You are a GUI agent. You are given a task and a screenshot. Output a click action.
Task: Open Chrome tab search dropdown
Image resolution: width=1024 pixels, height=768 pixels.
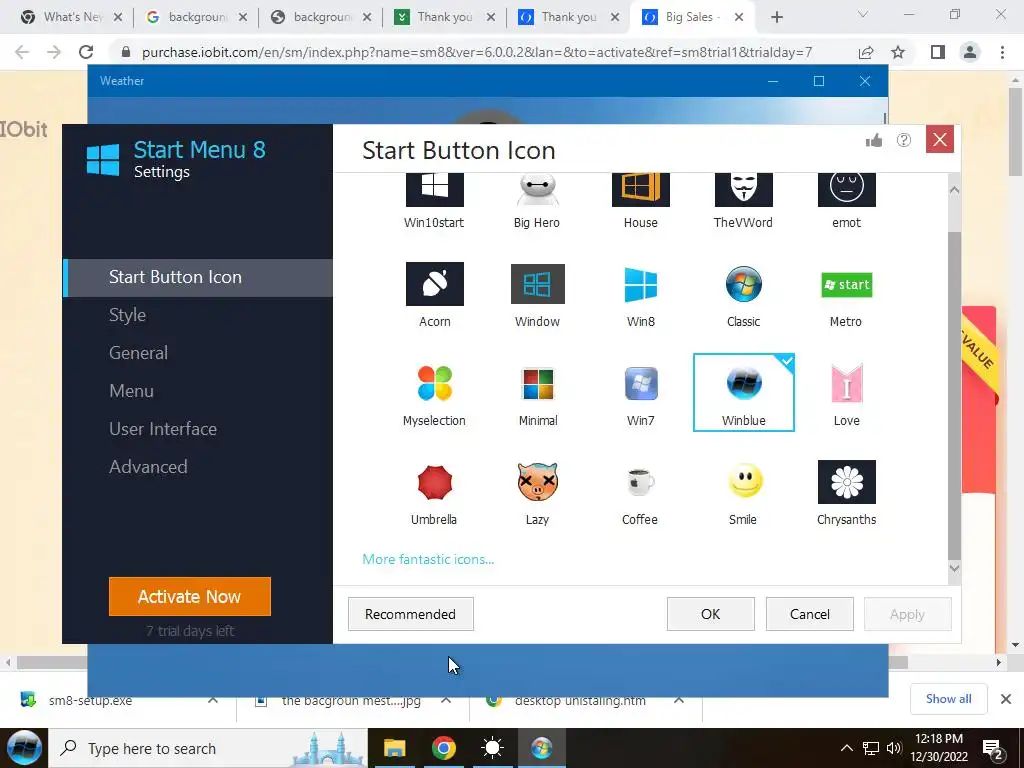tap(863, 14)
